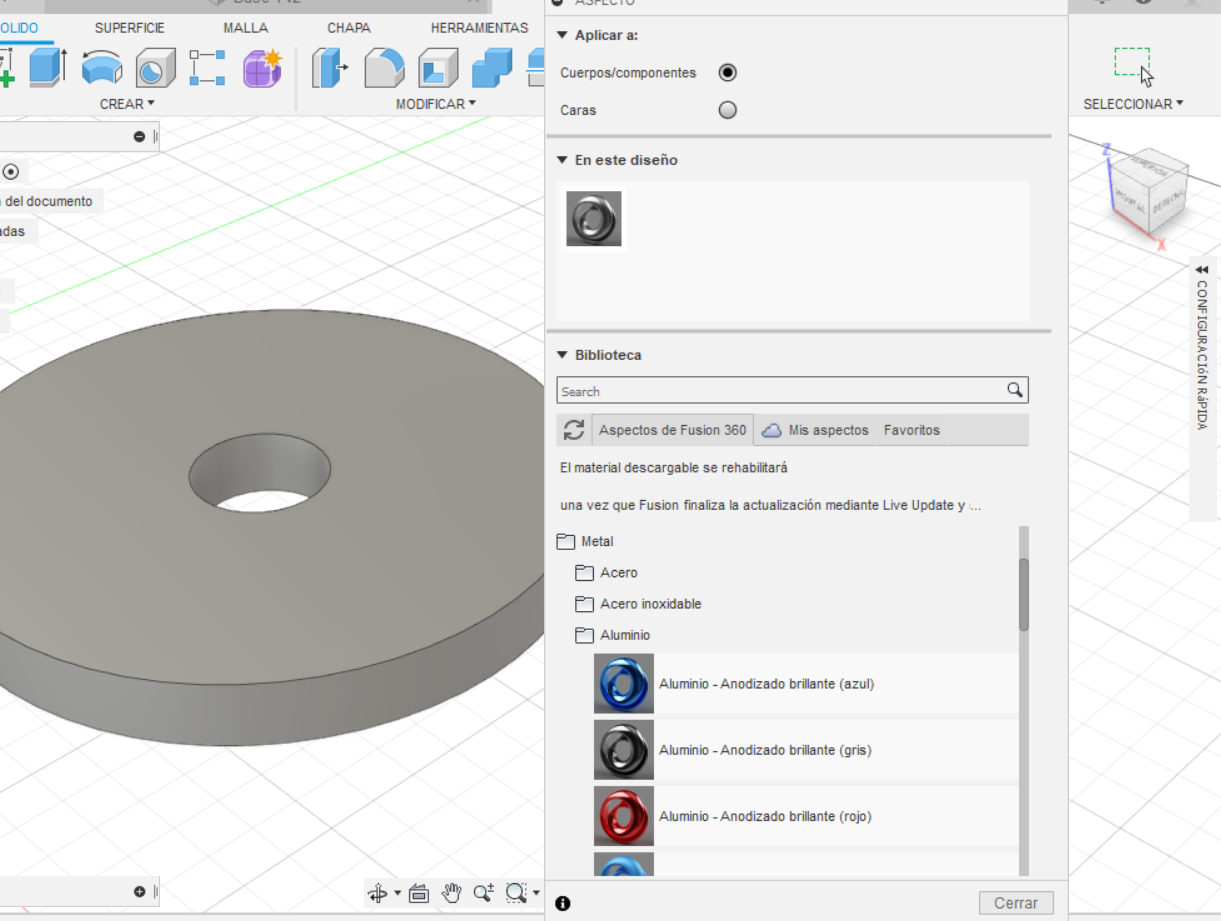
Task: Click the Pan hand icon
Action: coord(452,893)
